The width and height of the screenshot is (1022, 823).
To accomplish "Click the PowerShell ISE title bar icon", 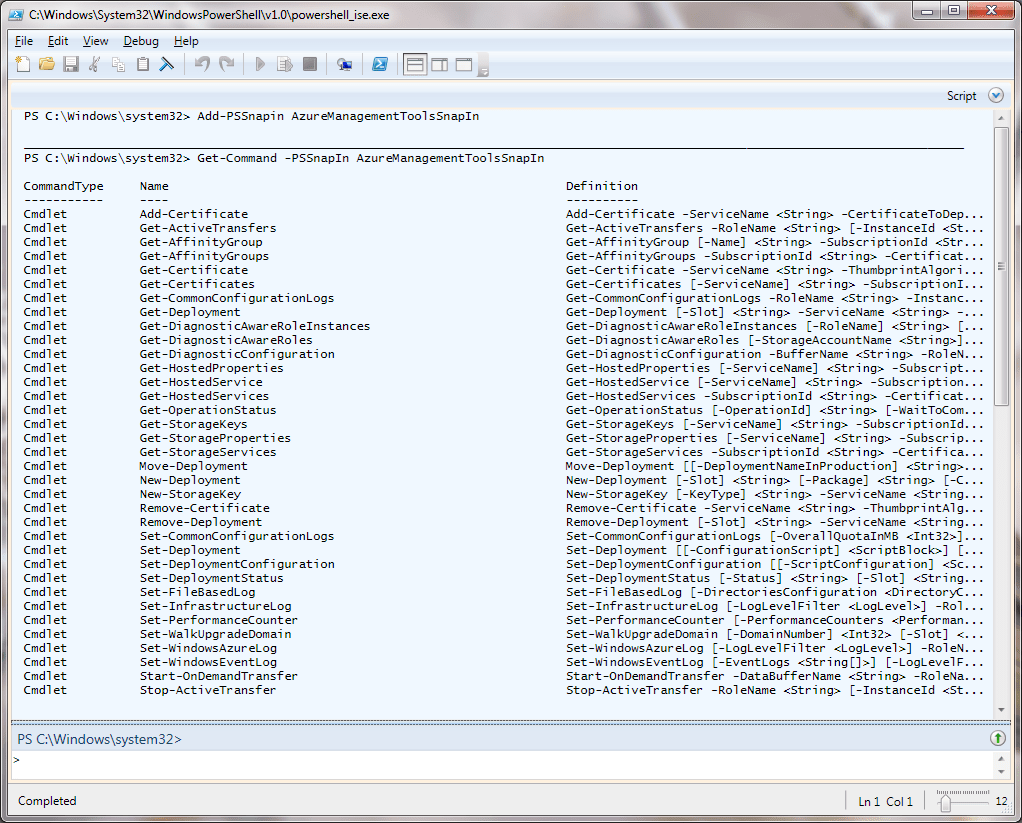I will 16,14.
